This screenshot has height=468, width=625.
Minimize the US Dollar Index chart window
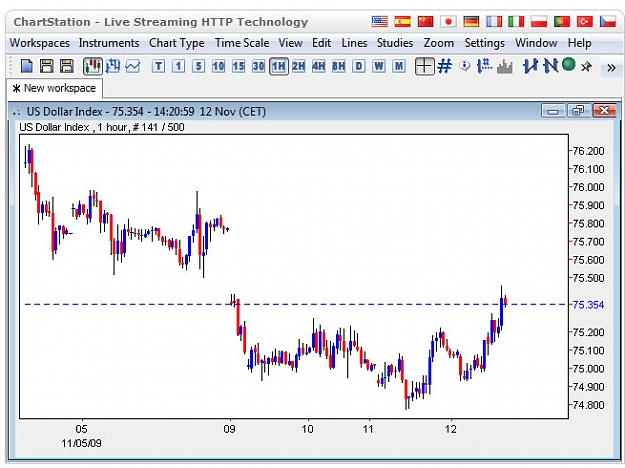click(553, 111)
